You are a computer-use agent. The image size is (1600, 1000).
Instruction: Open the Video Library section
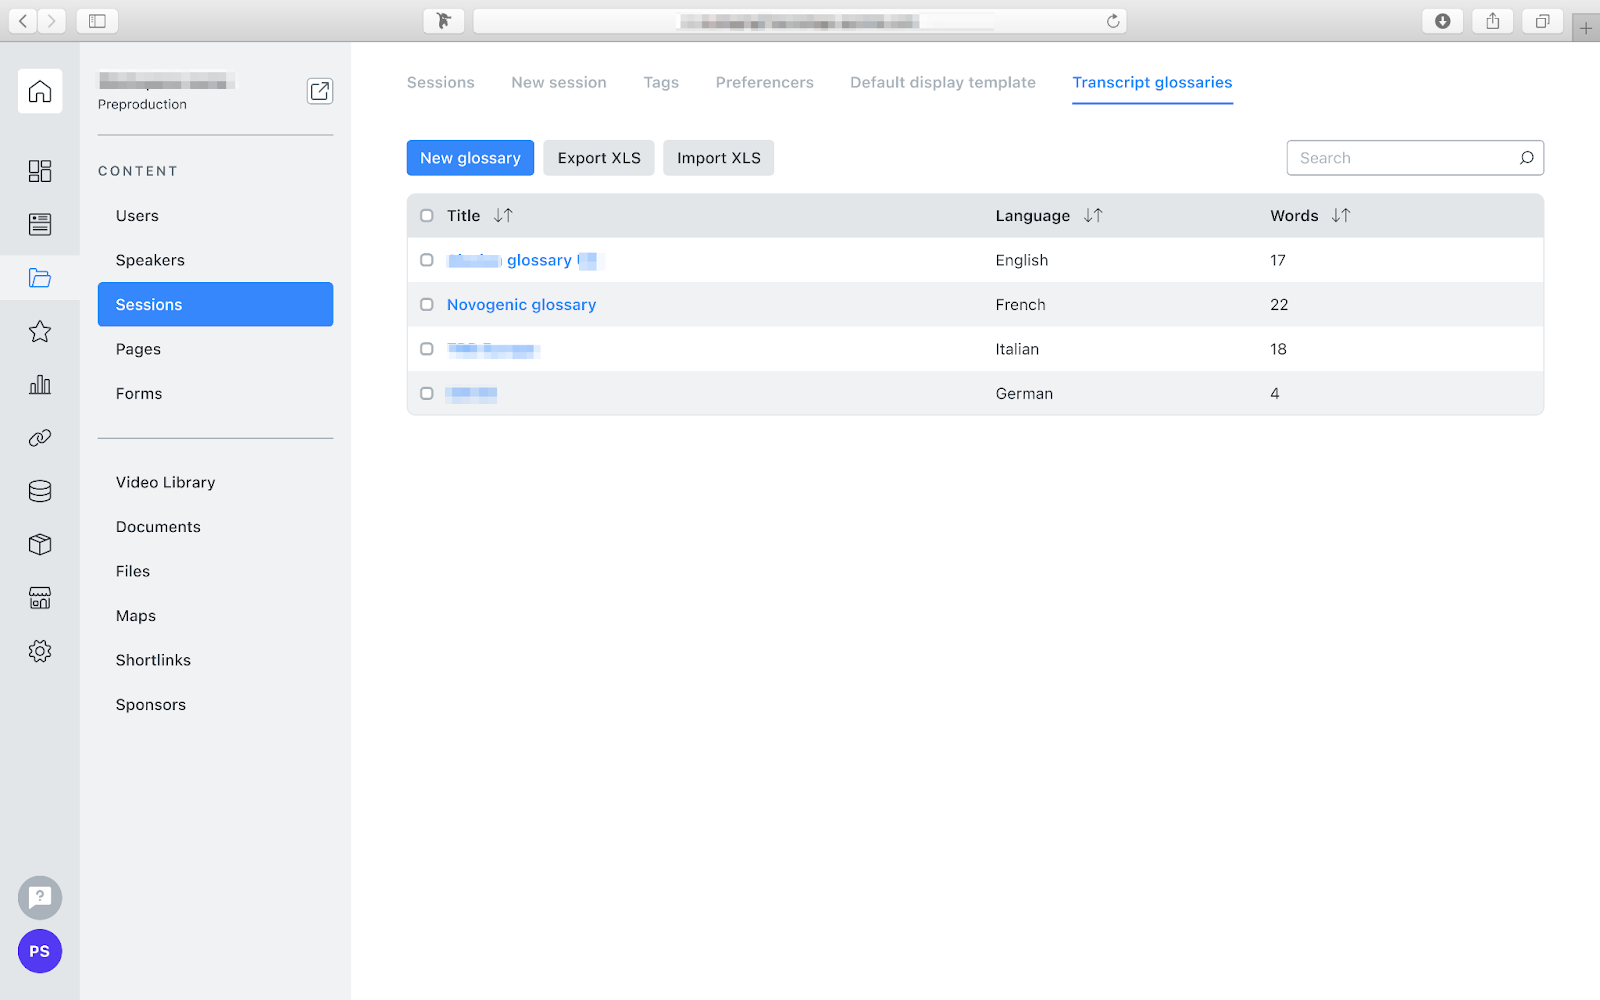pyautogui.click(x=166, y=482)
